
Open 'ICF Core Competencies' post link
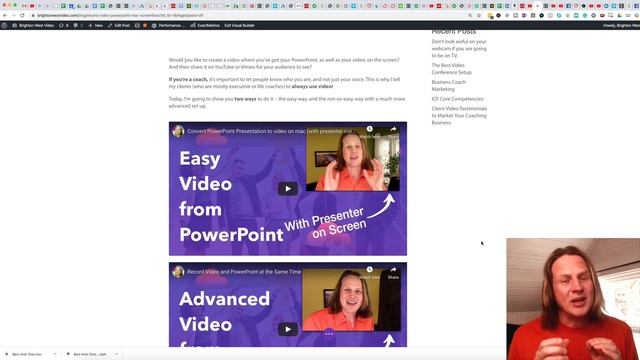click(457, 99)
